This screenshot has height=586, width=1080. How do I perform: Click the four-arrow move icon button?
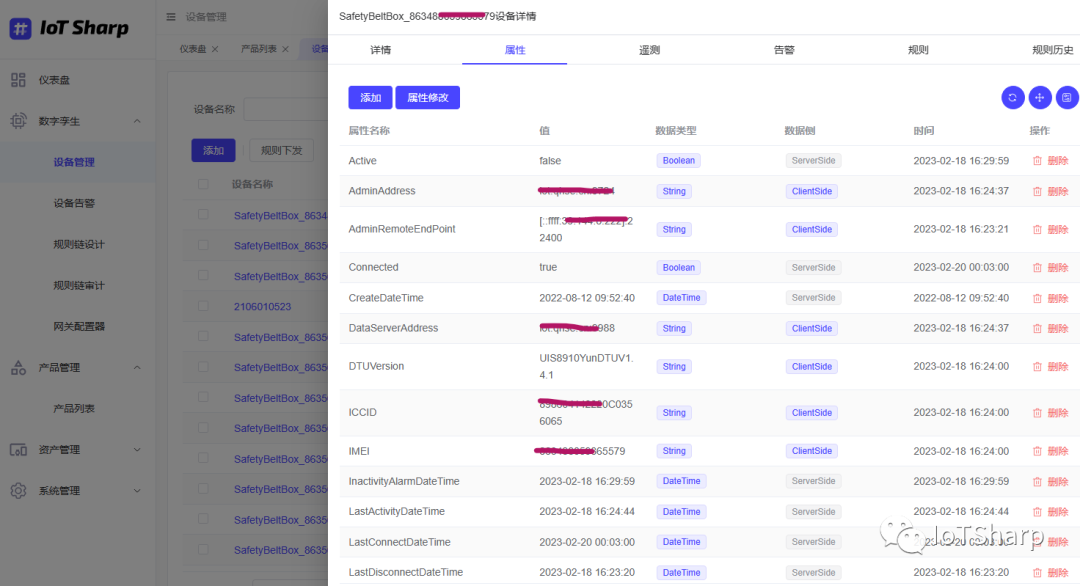[1040, 97]
